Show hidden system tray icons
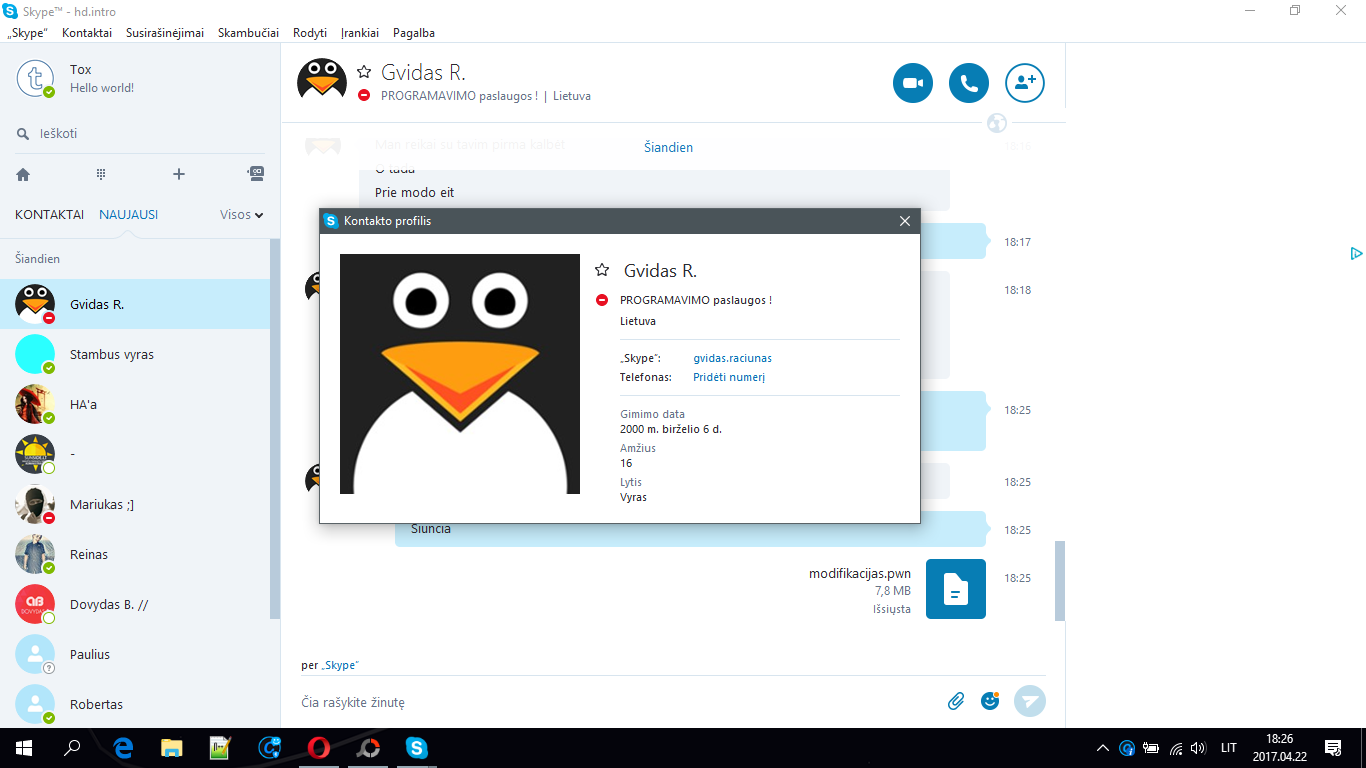 click(1103, 747)
